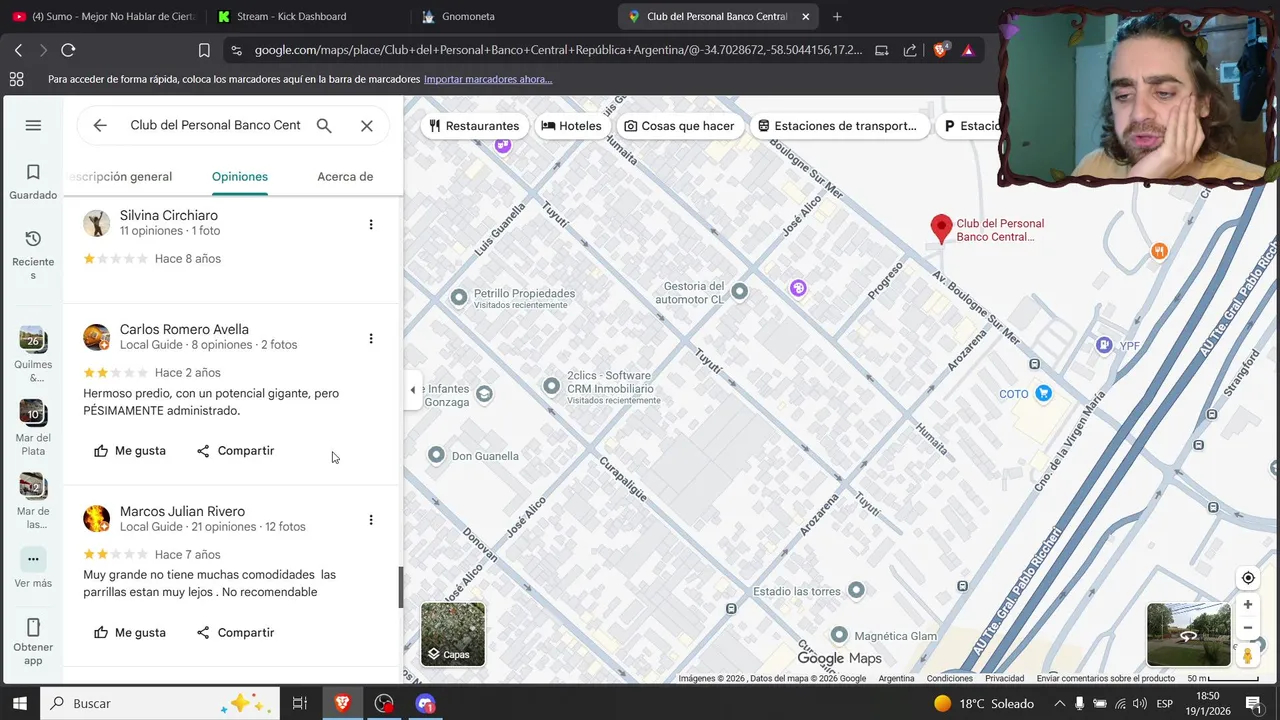Screen dimensions: 1280x720
Task: Like Marcos Julian Rivero's review
Action: pos(130,633)
